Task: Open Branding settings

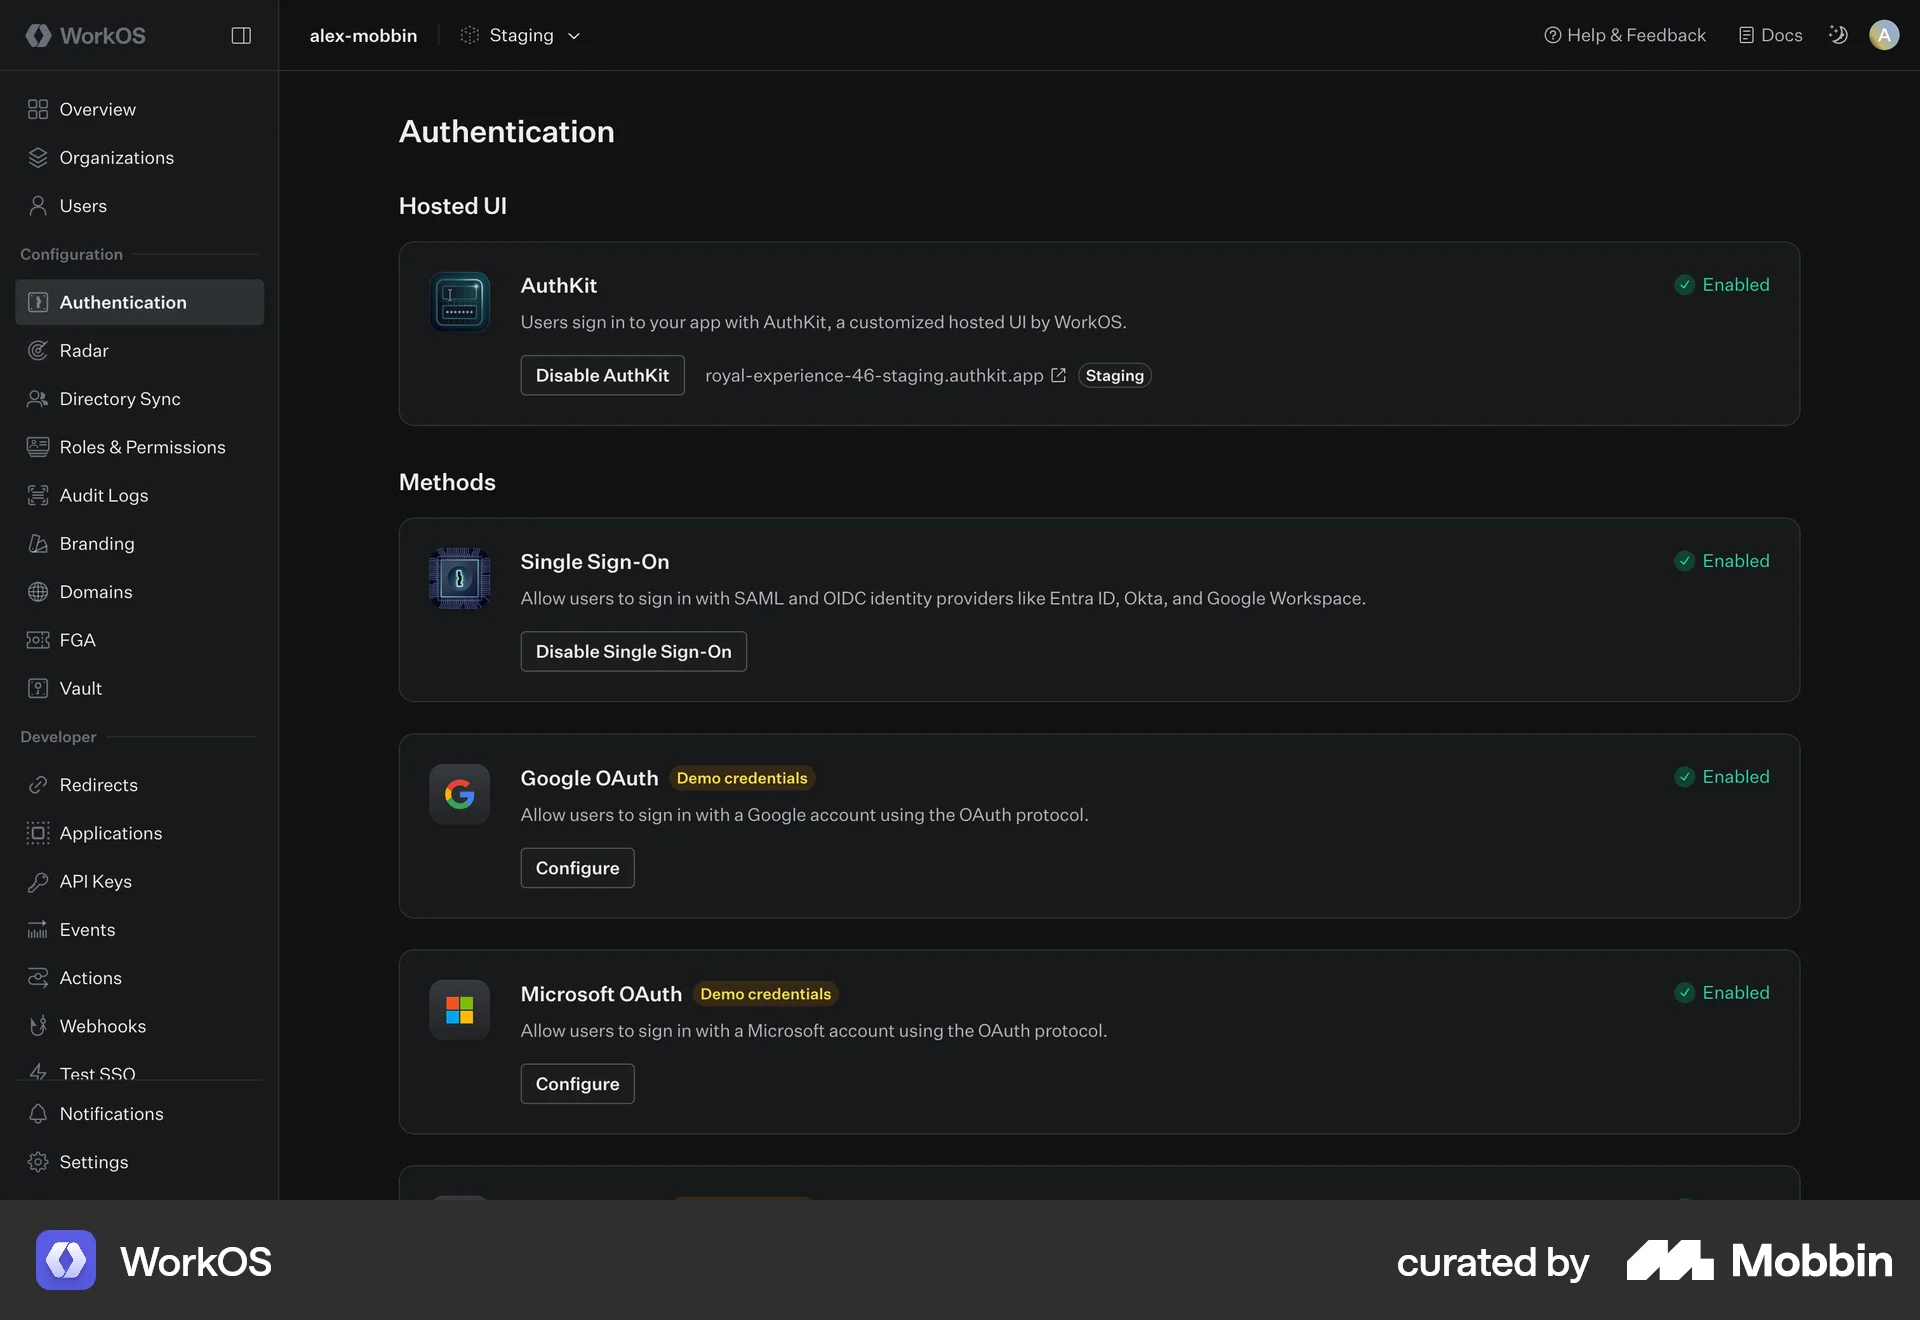Action: [96, 543]
